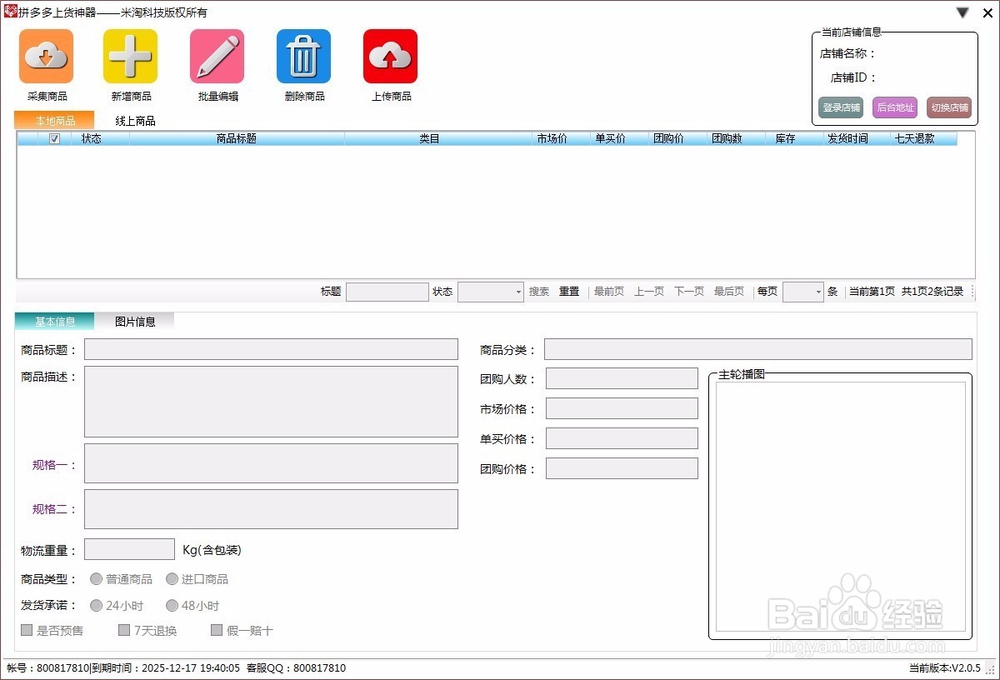Image resolution: width=1000 pixels, height=680 pixels.
Task: Go to 下一页 next page
Action: (689, 292)
